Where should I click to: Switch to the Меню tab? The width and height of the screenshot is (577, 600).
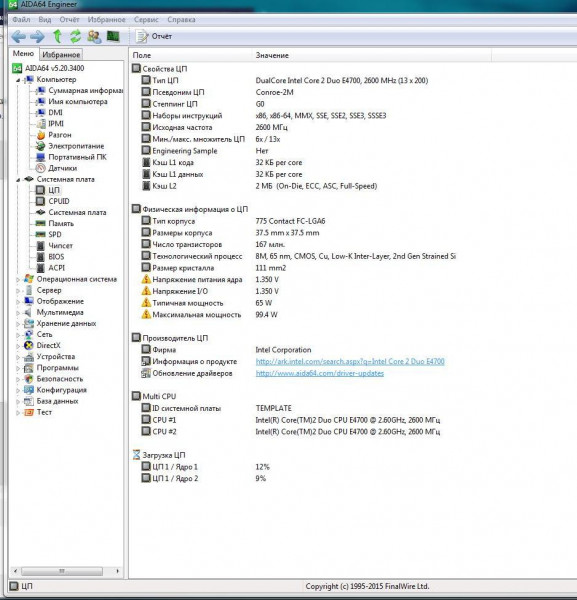[23, 54]
